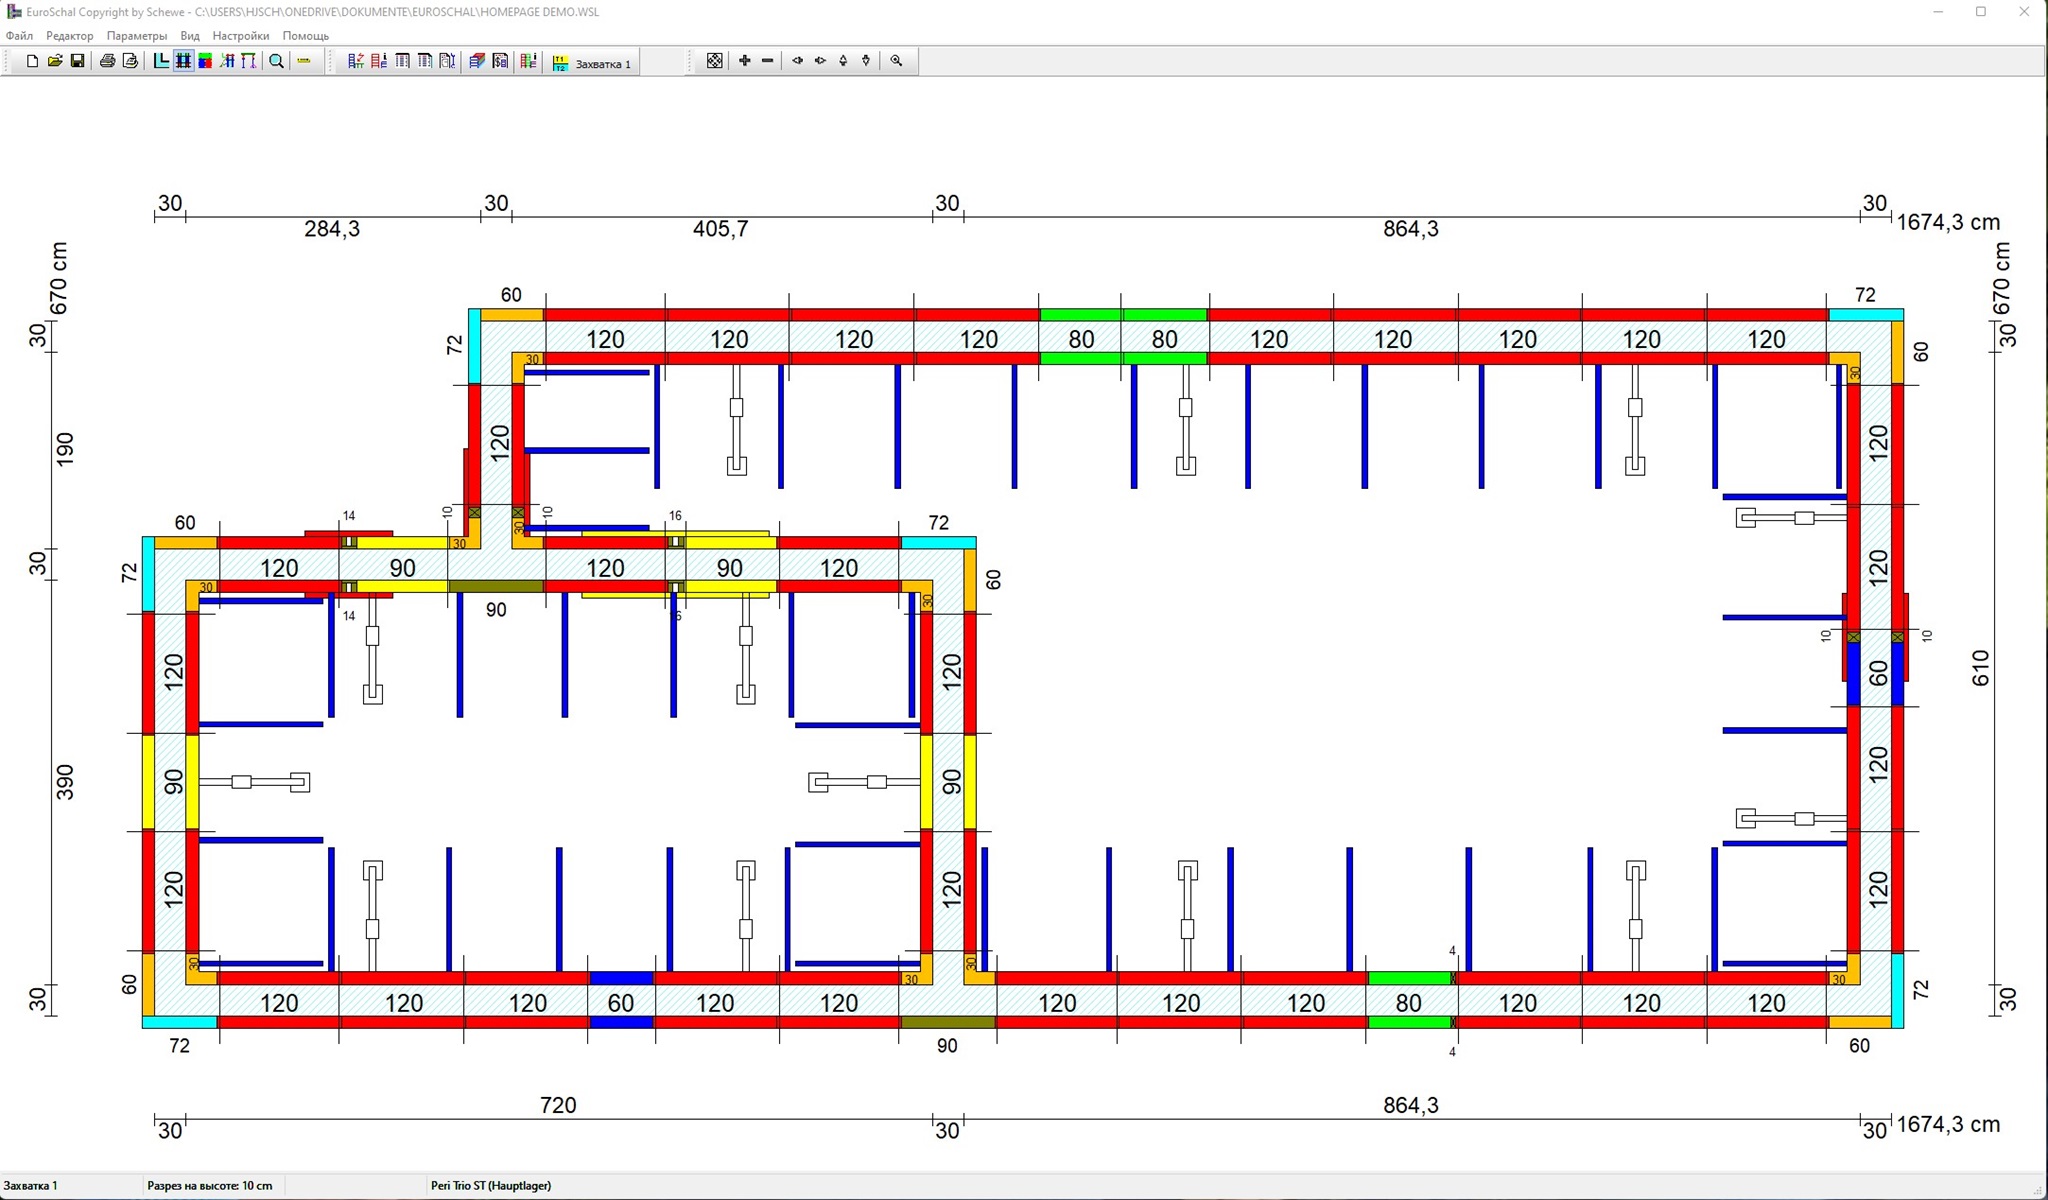Open a file with the folder icon
Viewport: 2048px width, 1200px height.
click(x=55, y=61)
